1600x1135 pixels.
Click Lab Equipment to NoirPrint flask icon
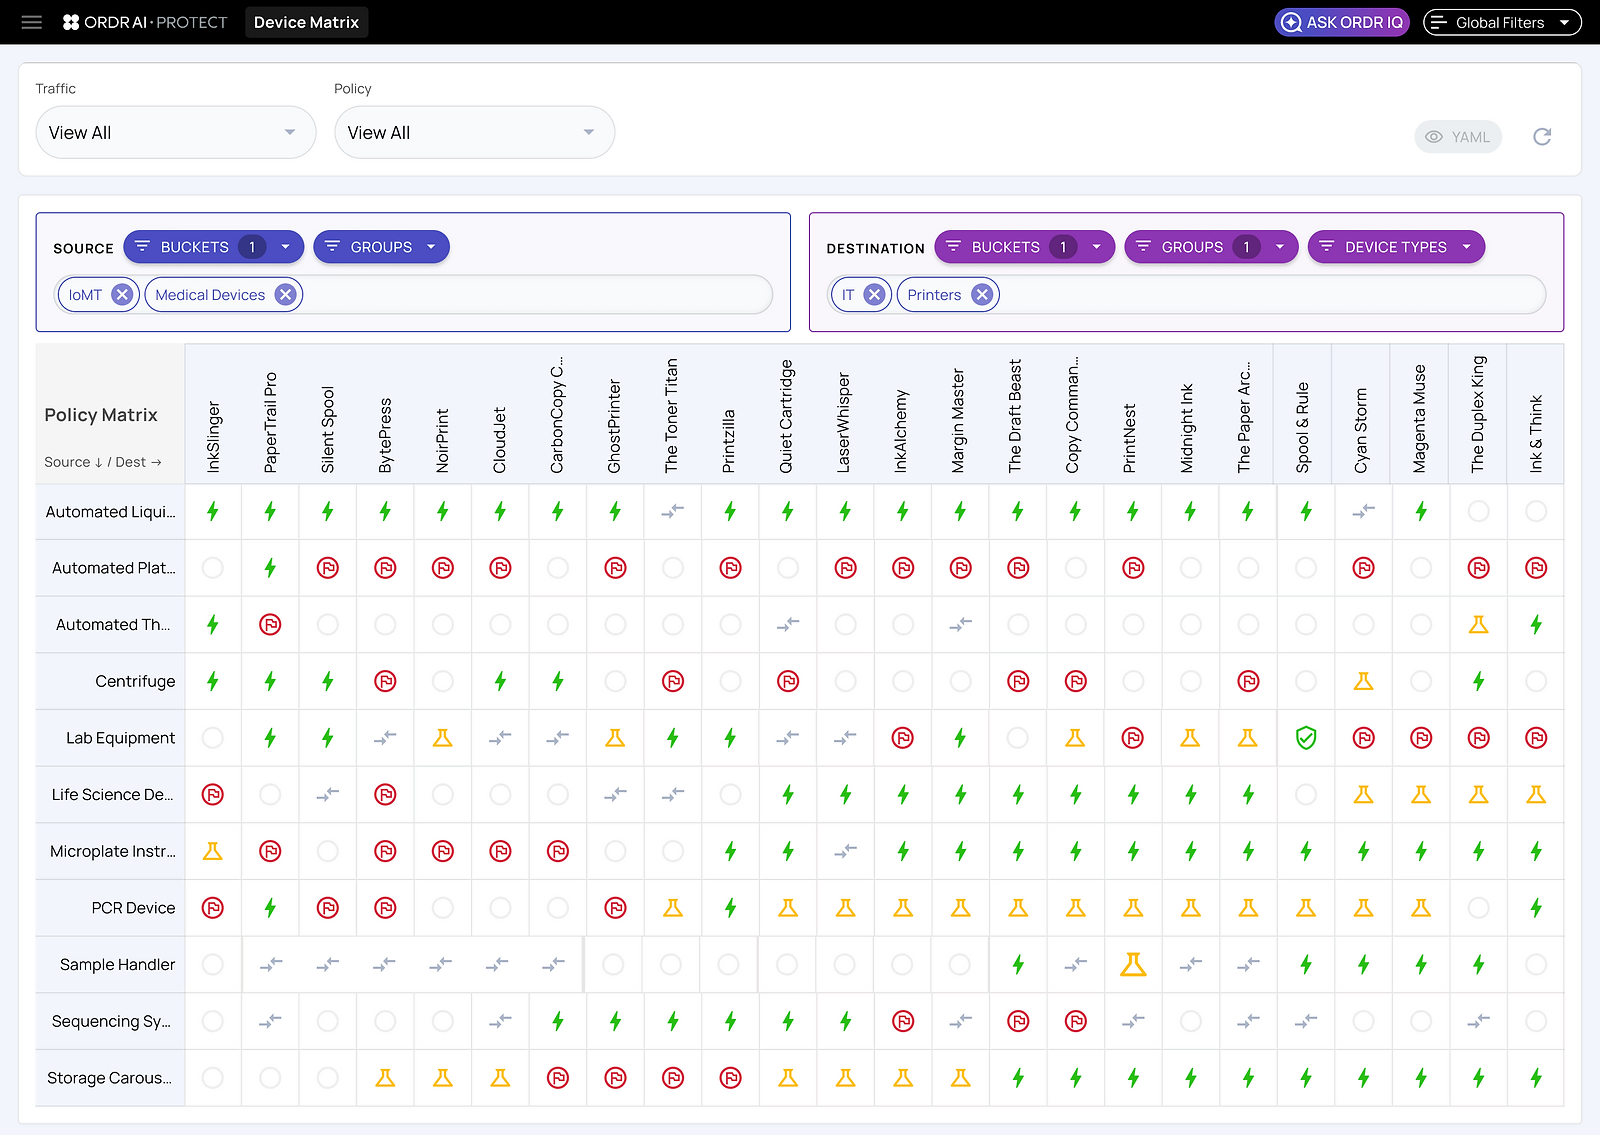(x=442, y=738)
